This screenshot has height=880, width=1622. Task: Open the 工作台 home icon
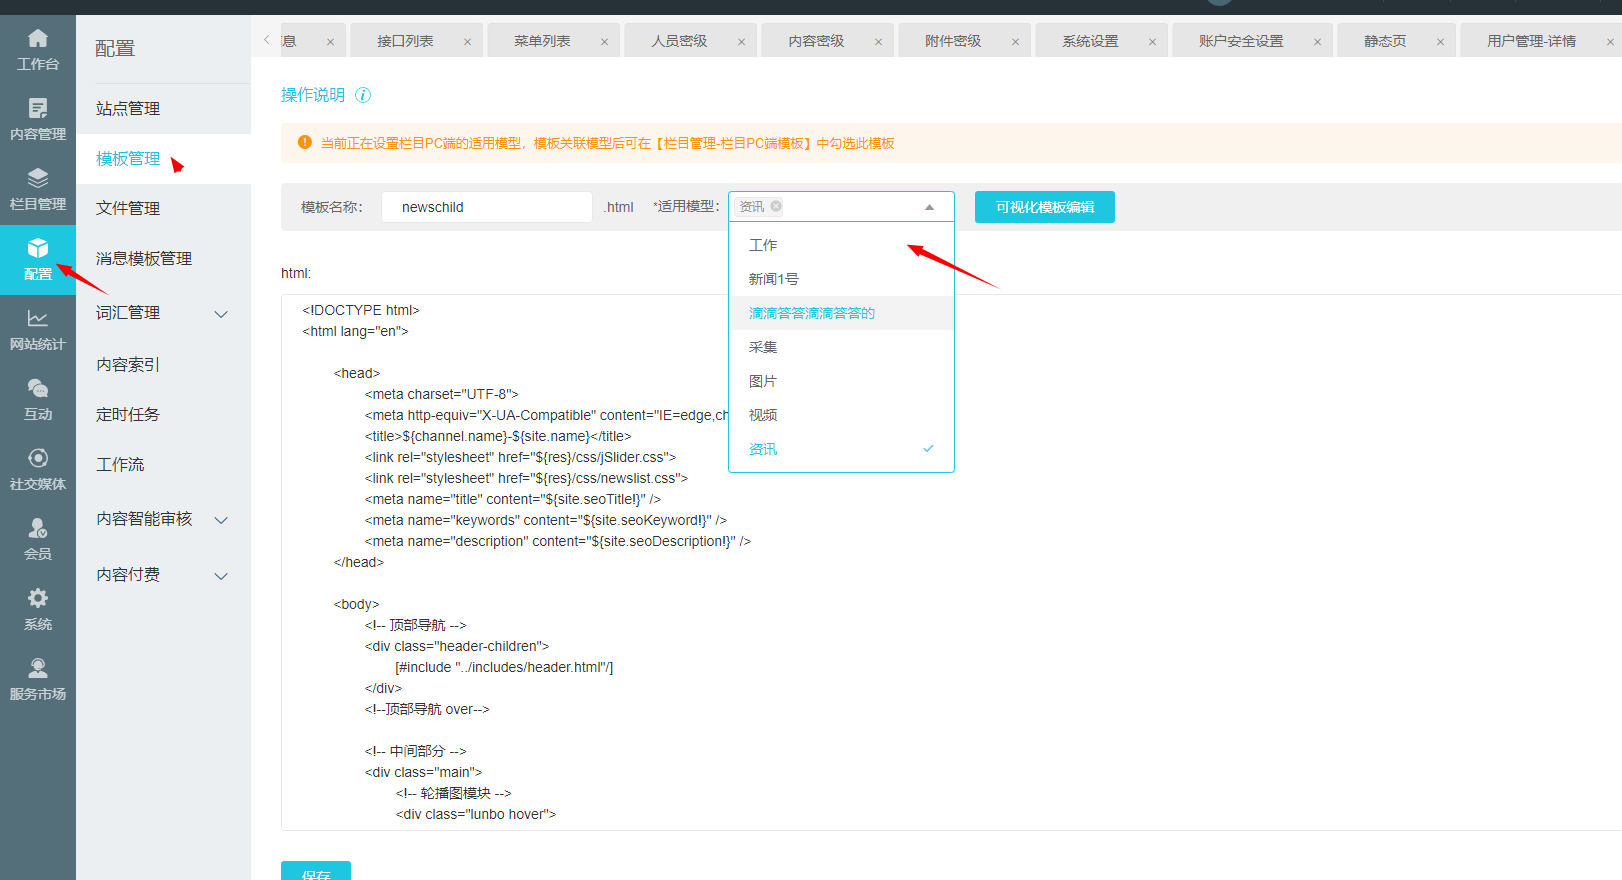(38, 39)
